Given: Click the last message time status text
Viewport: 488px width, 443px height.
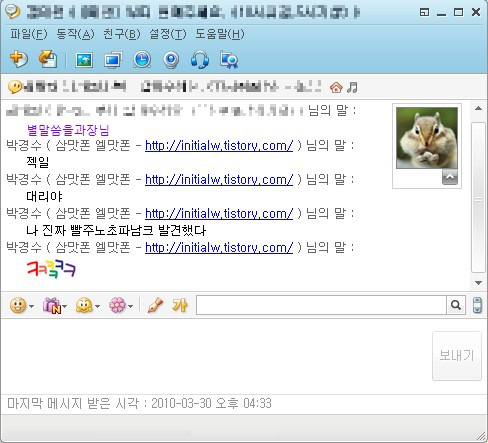Looking at the screenshot, I should [x=139, y=403].
